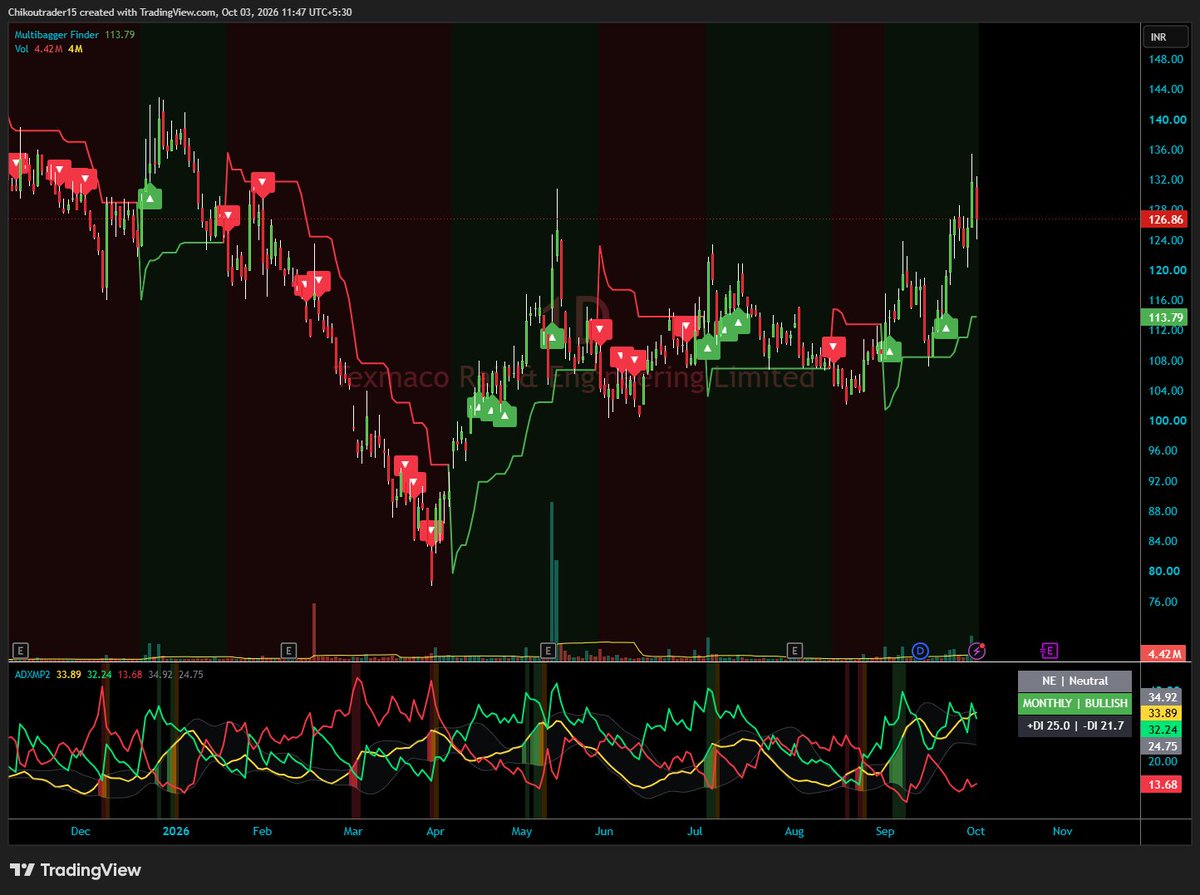The image size is (1200, 895).
Task: Select the gray 24.75 ADX axis label
Action: [x=1163, y=747]
